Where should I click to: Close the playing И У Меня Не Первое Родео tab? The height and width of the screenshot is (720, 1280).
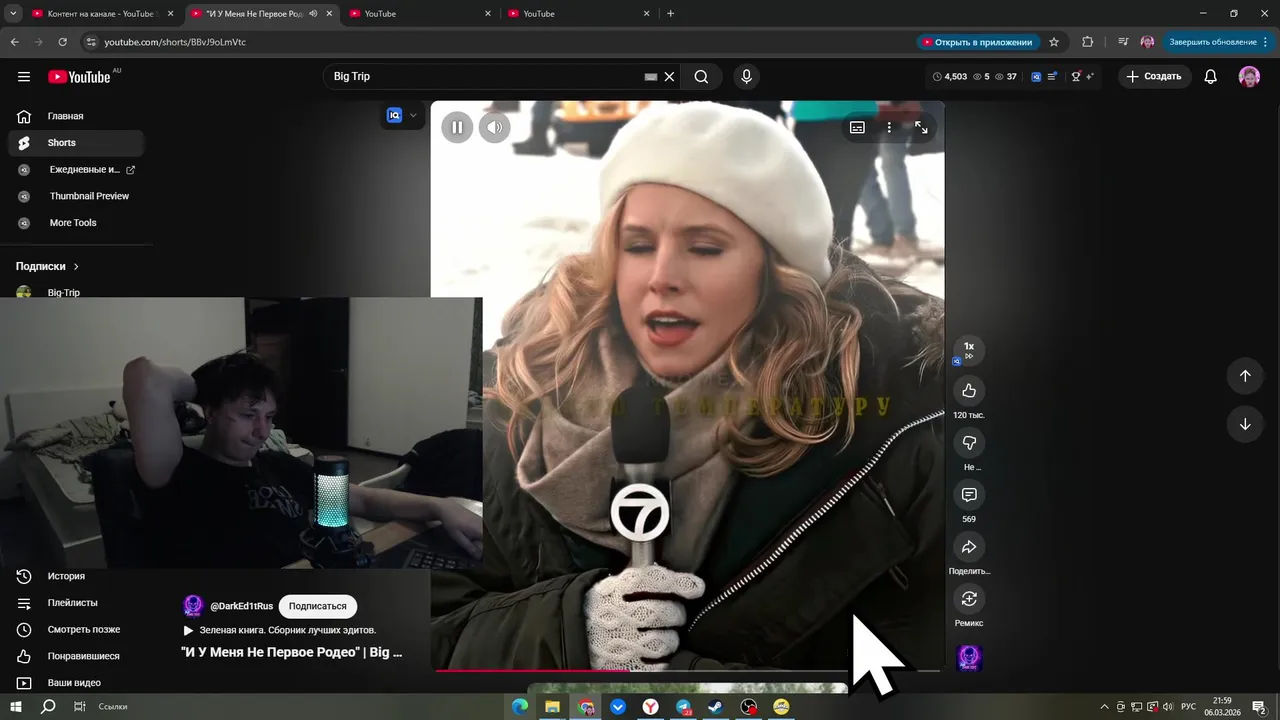pyautogui.click(x=329, y=14)
